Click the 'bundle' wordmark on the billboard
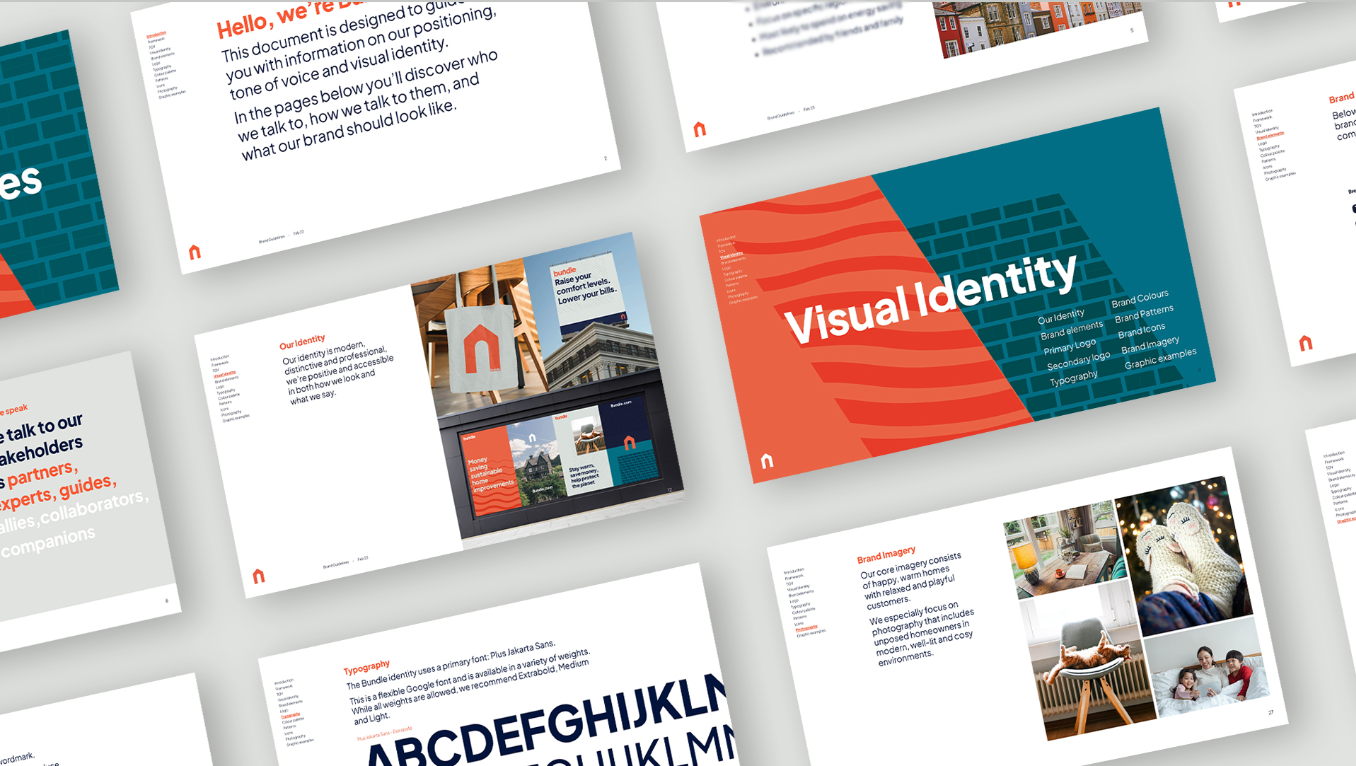 click(566, 271)
